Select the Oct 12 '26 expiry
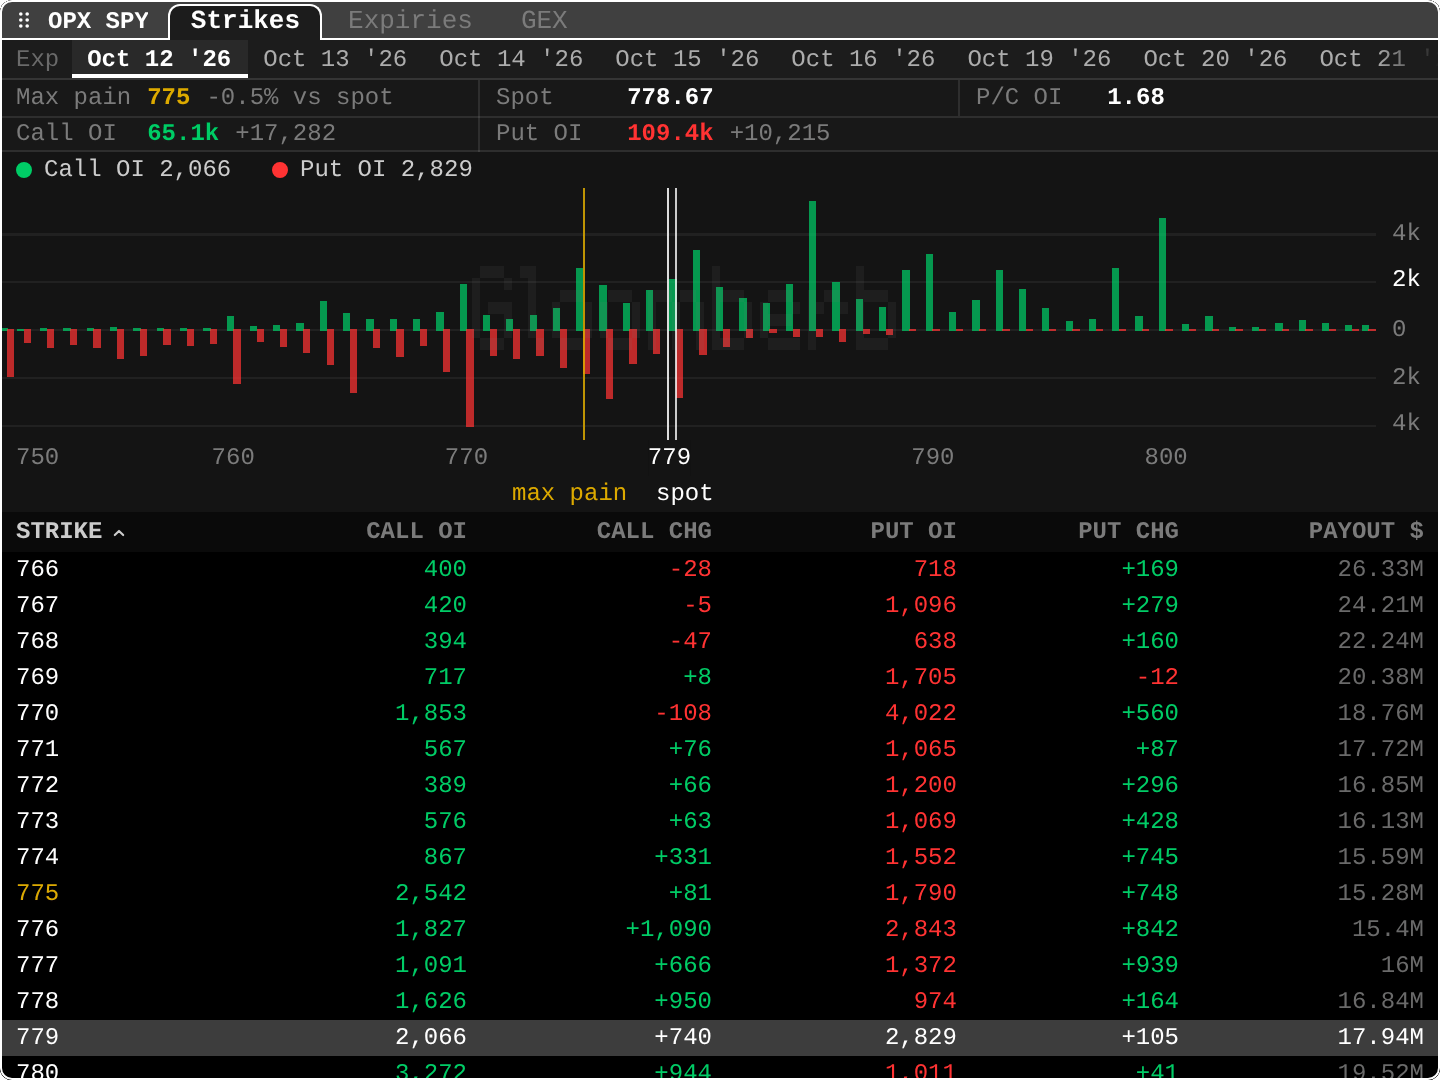1440x1080 pixels. tap(159, 59)
